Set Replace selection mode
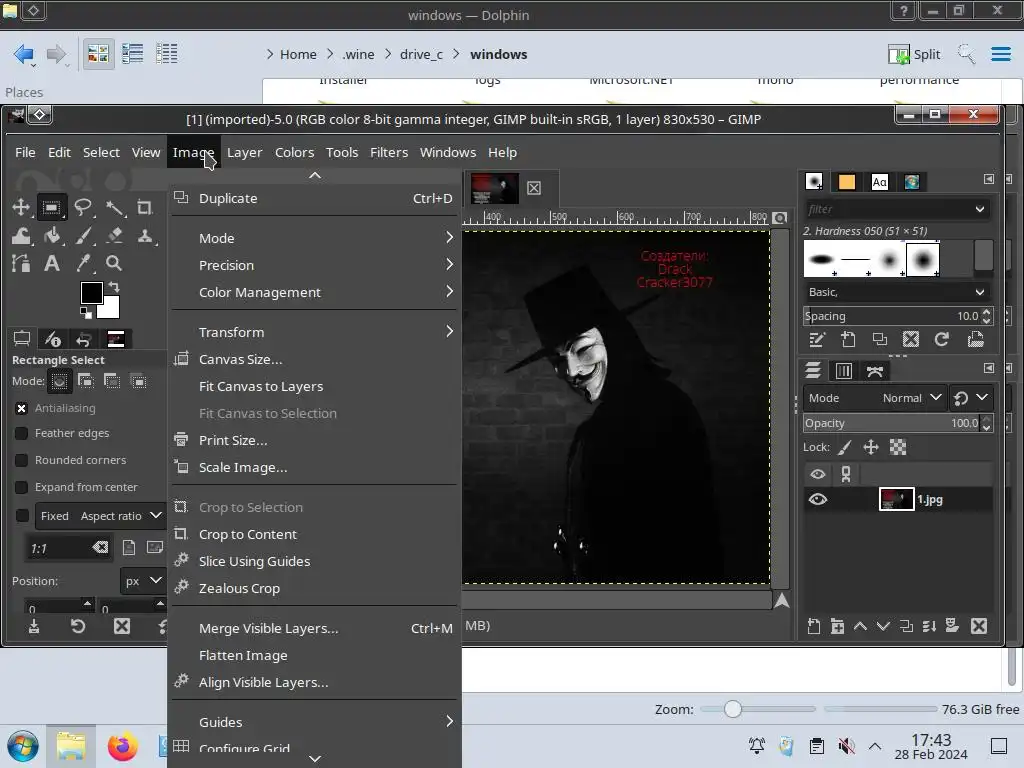 pyautogui.click(x=59, y=381)
